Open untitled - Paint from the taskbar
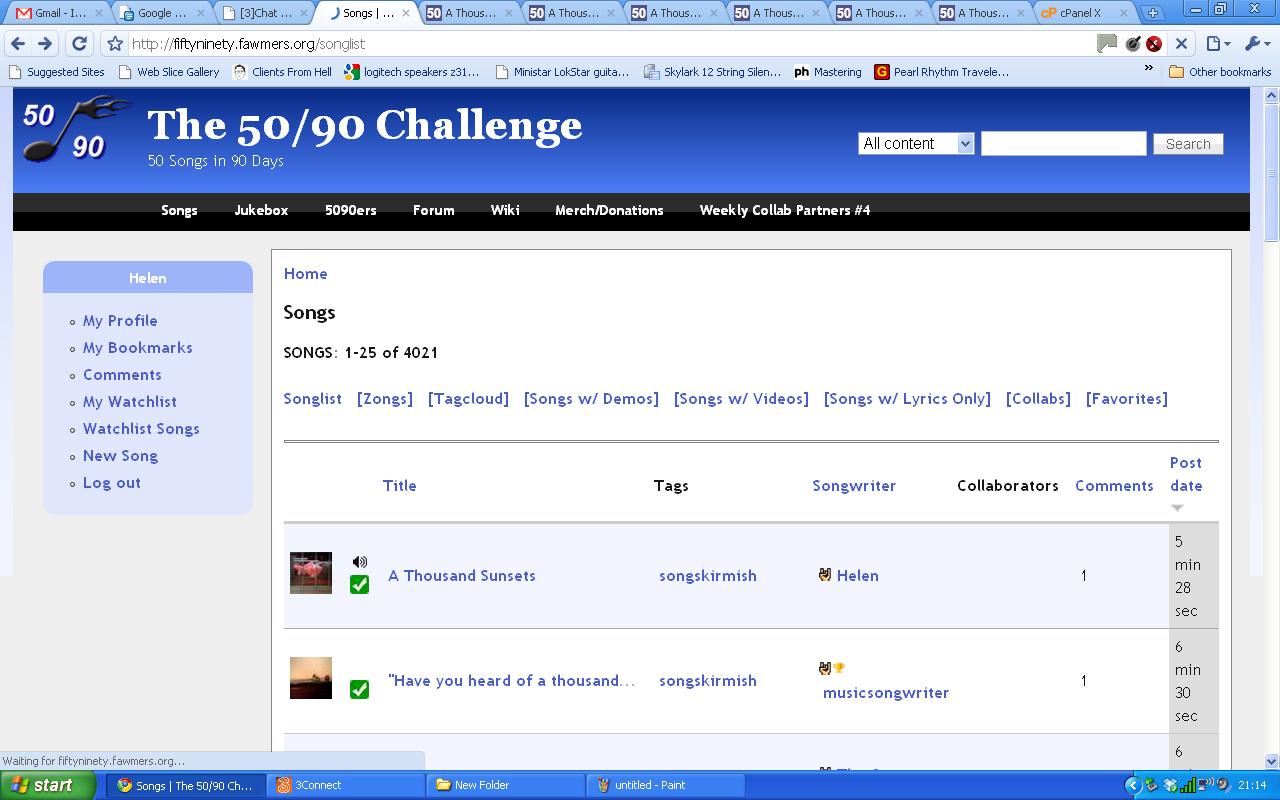1280x800 pixels. (649, 785)
